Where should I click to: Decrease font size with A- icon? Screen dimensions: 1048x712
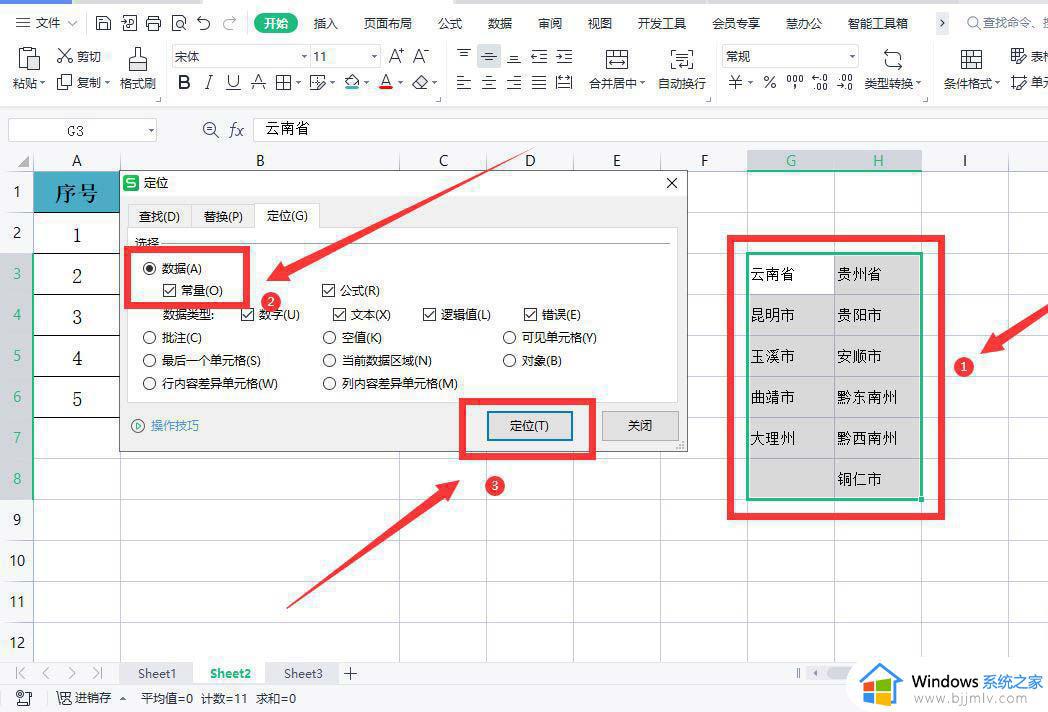[x=420, y=56]
